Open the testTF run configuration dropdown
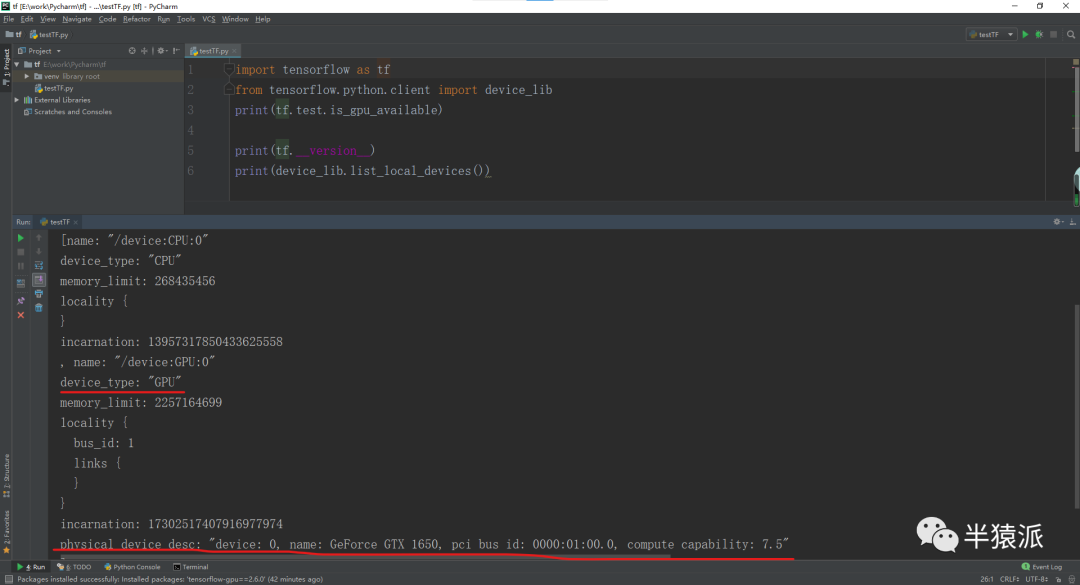 tap(992, 34)
